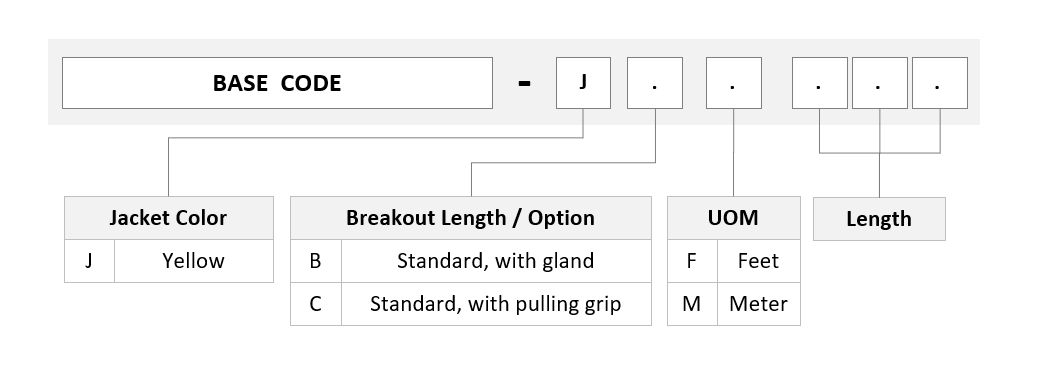
Task: Click the B option code cell
Action: pyautogui.click(x=316, y=261)
